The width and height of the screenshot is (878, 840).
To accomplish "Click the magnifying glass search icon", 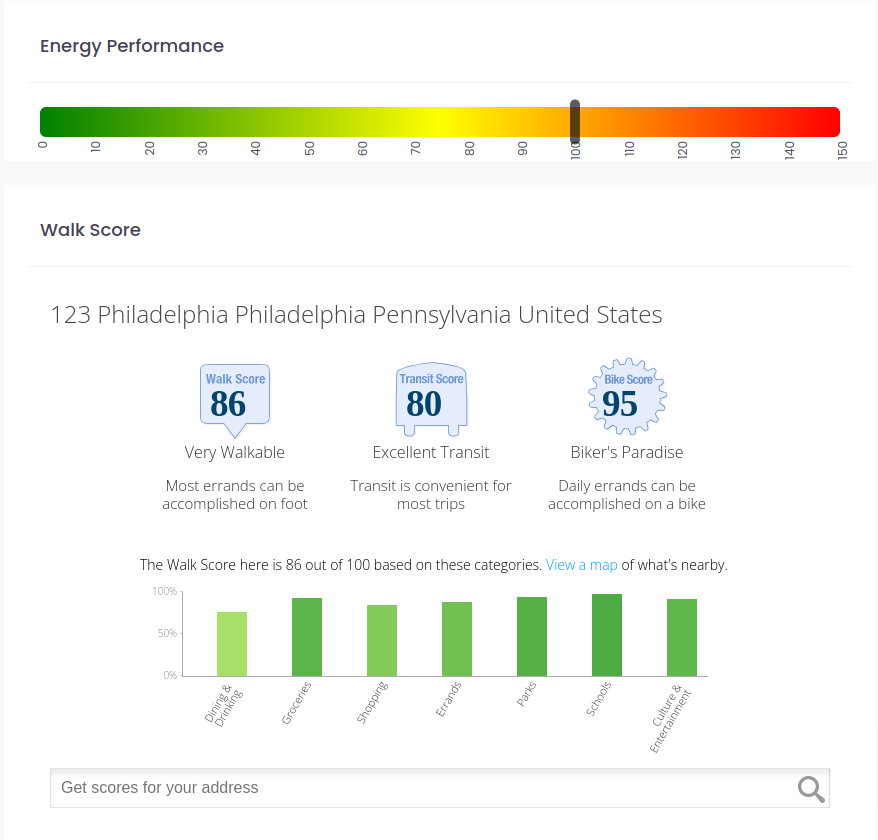I will point(811,789).
